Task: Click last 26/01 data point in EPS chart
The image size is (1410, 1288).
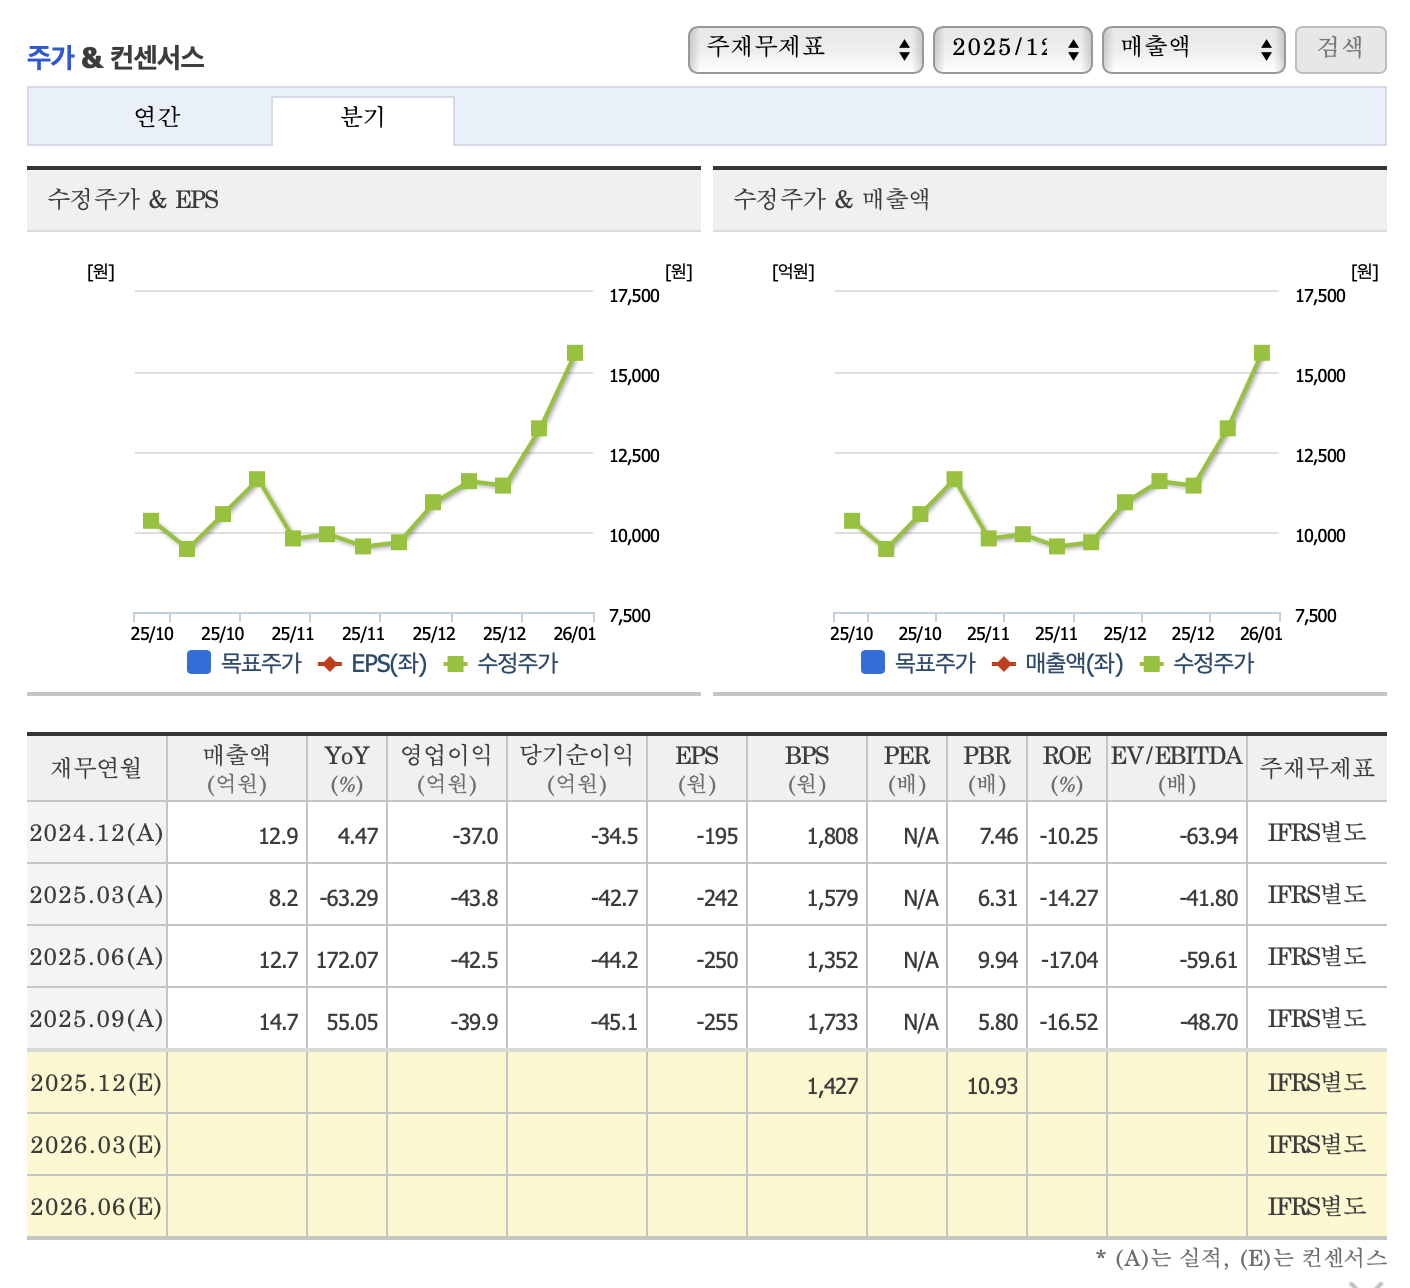Action: [575, 353]
